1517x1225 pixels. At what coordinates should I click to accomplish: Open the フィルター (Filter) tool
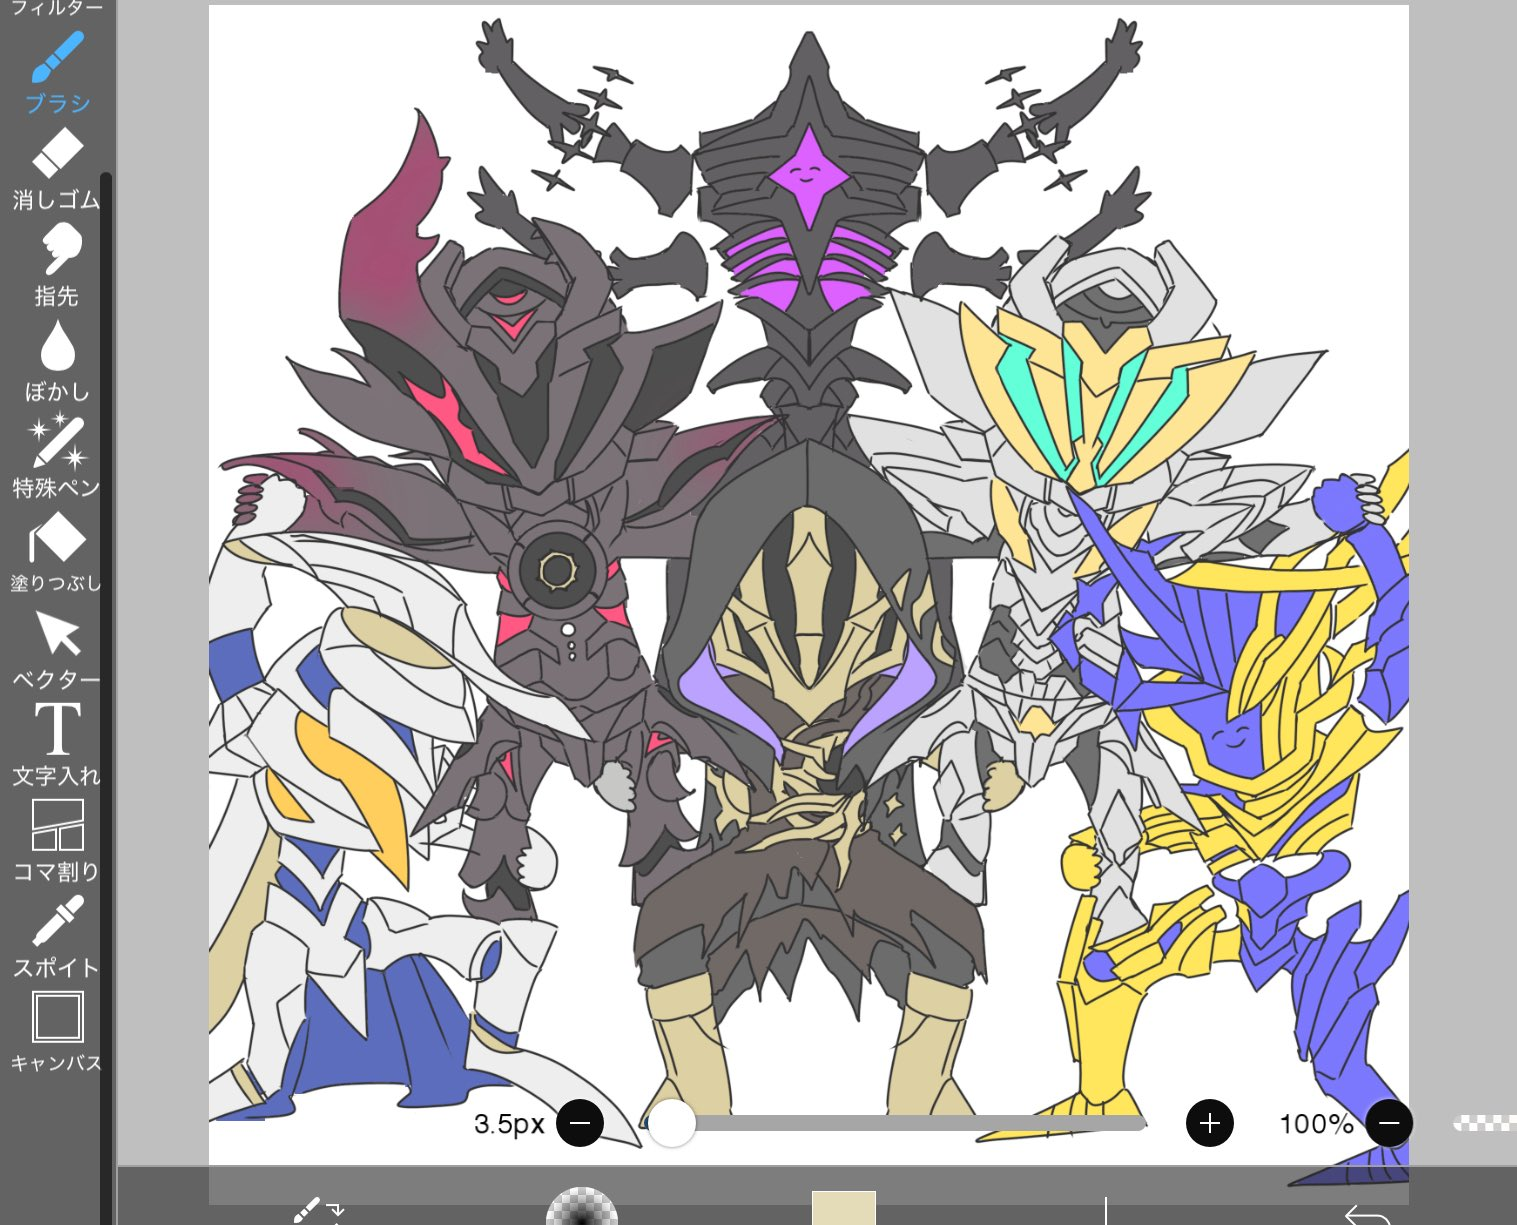[57, 8]
